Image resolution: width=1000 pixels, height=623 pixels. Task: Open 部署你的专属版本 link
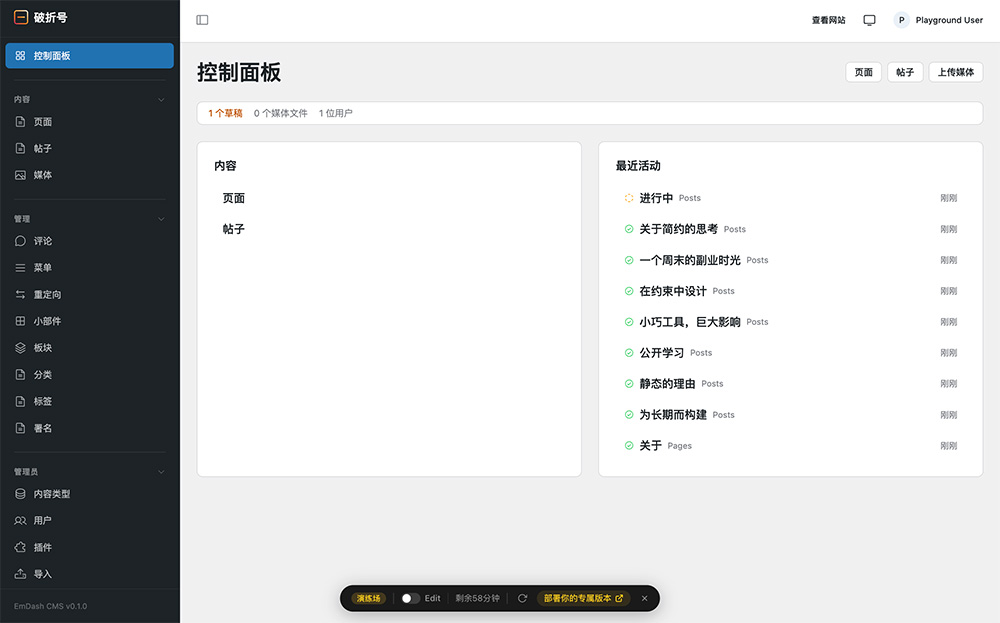(x=585, y=598)
